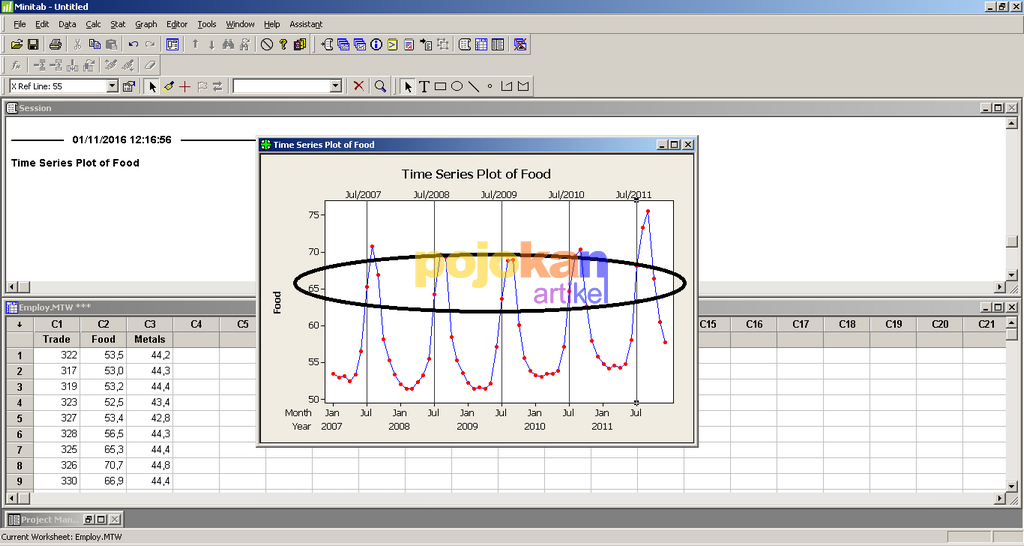Open the Graph menu
This screenshot has height=546, width=1024.
(146, 24)
